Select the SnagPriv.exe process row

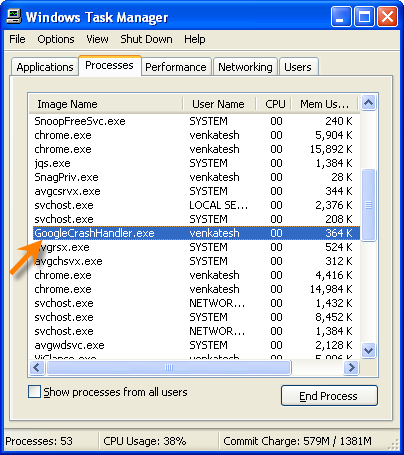click(x=194, y=177)
